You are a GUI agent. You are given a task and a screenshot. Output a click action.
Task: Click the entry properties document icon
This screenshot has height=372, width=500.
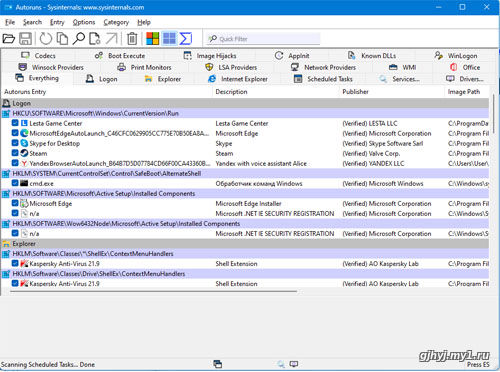click(x=95, y=39)
